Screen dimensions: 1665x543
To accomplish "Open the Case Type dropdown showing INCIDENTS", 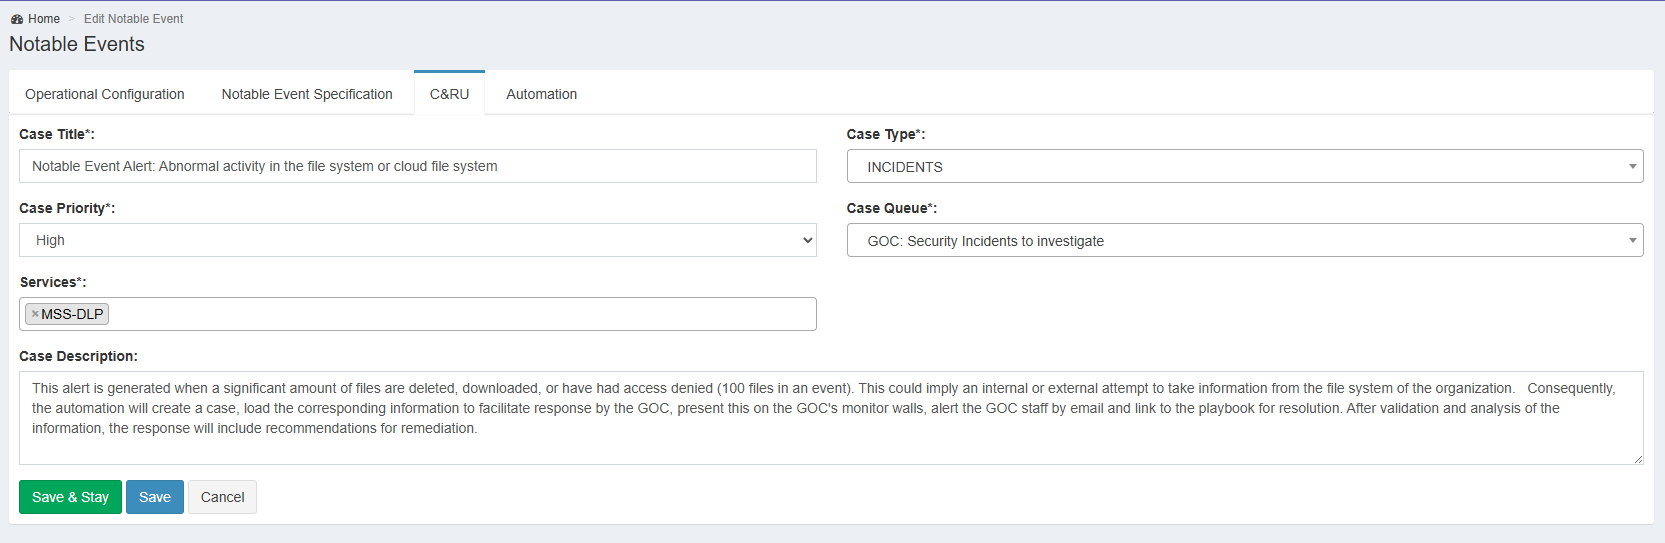I will pos(1244,167).
